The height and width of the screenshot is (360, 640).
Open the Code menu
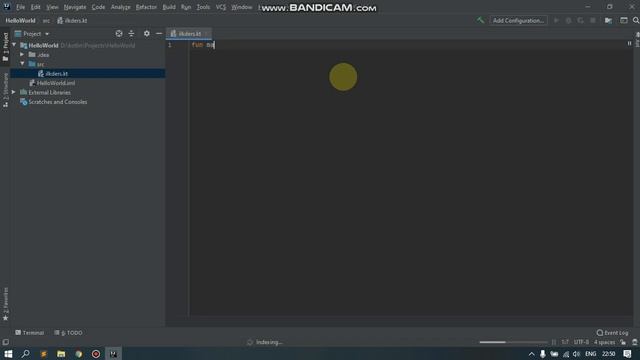[98, 7]
